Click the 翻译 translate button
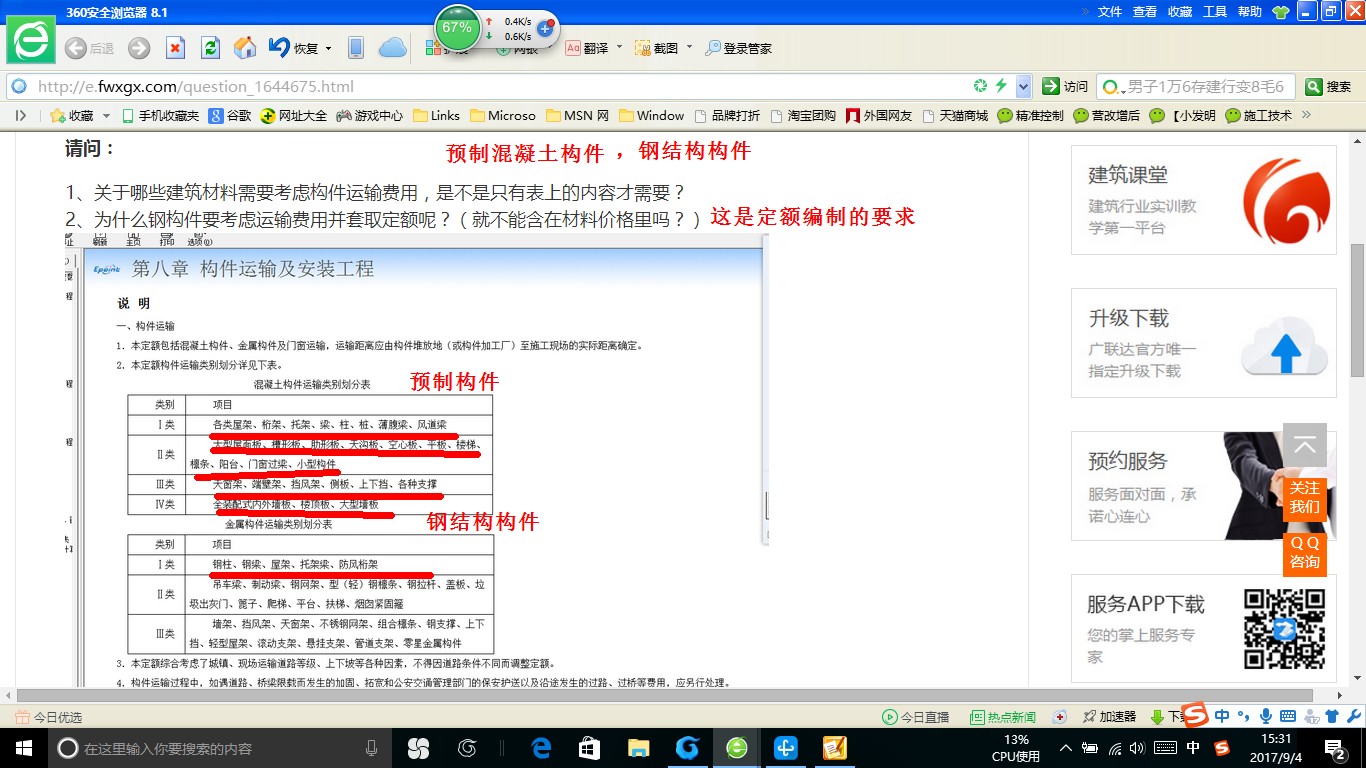The height and width of the screenshot is (768, 1366). pyautogui.click(x=588, y=48)
